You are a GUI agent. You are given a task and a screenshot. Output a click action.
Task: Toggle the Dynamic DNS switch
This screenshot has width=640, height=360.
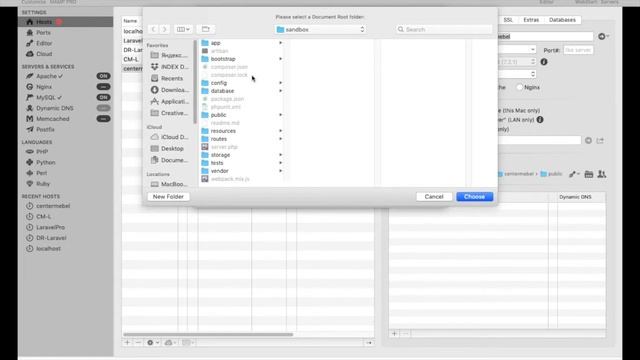point(103,108)
